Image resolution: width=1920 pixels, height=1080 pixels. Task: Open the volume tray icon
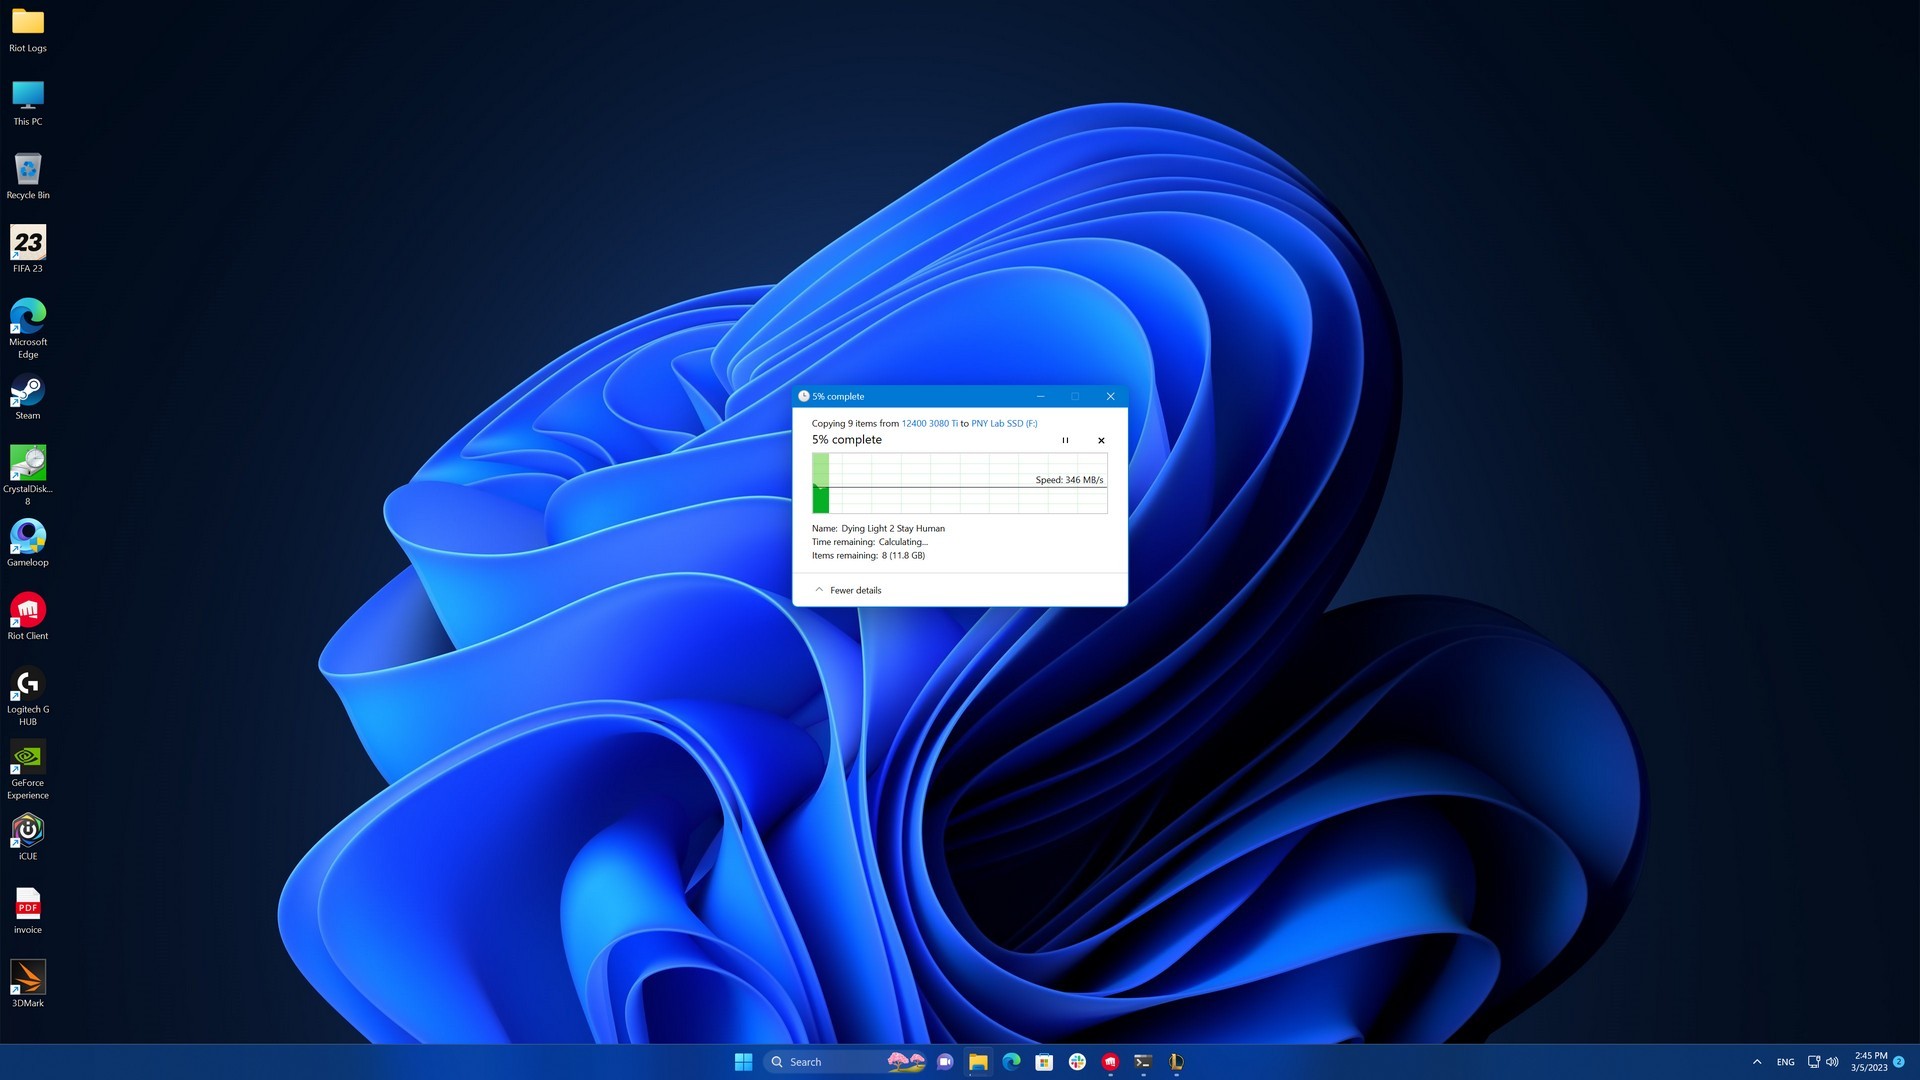click(1833, 1062)
